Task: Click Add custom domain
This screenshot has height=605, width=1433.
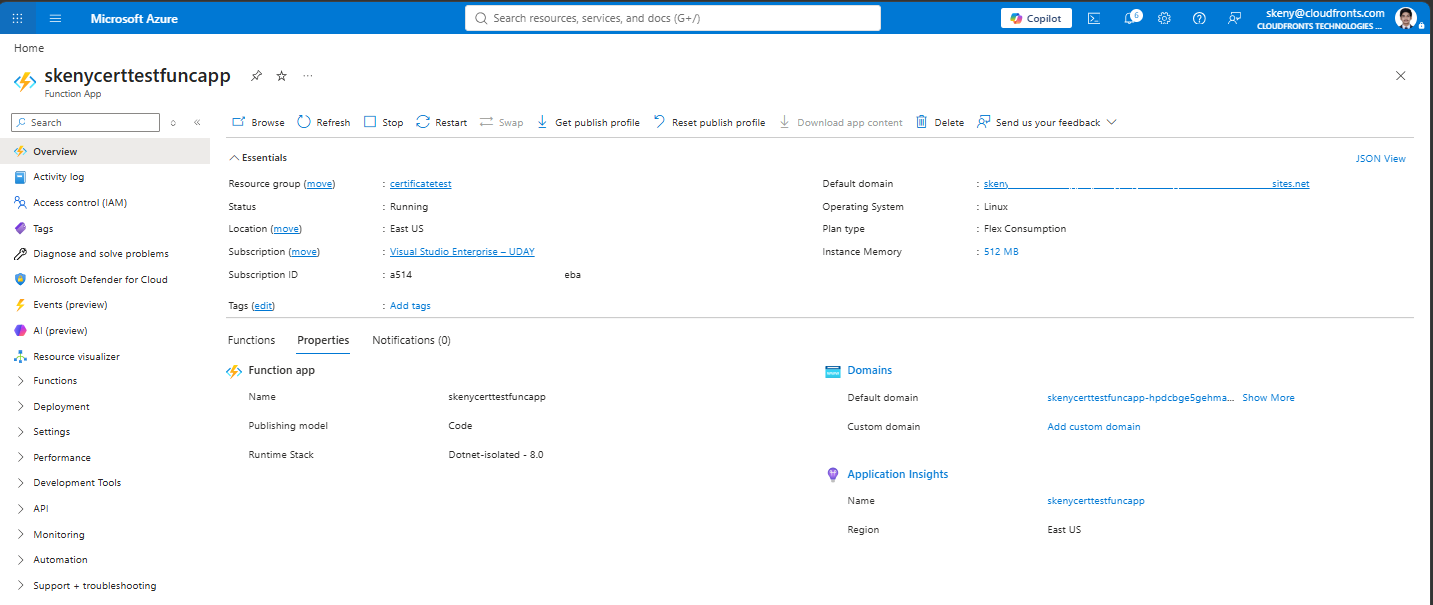Action: coord(1093,427)
